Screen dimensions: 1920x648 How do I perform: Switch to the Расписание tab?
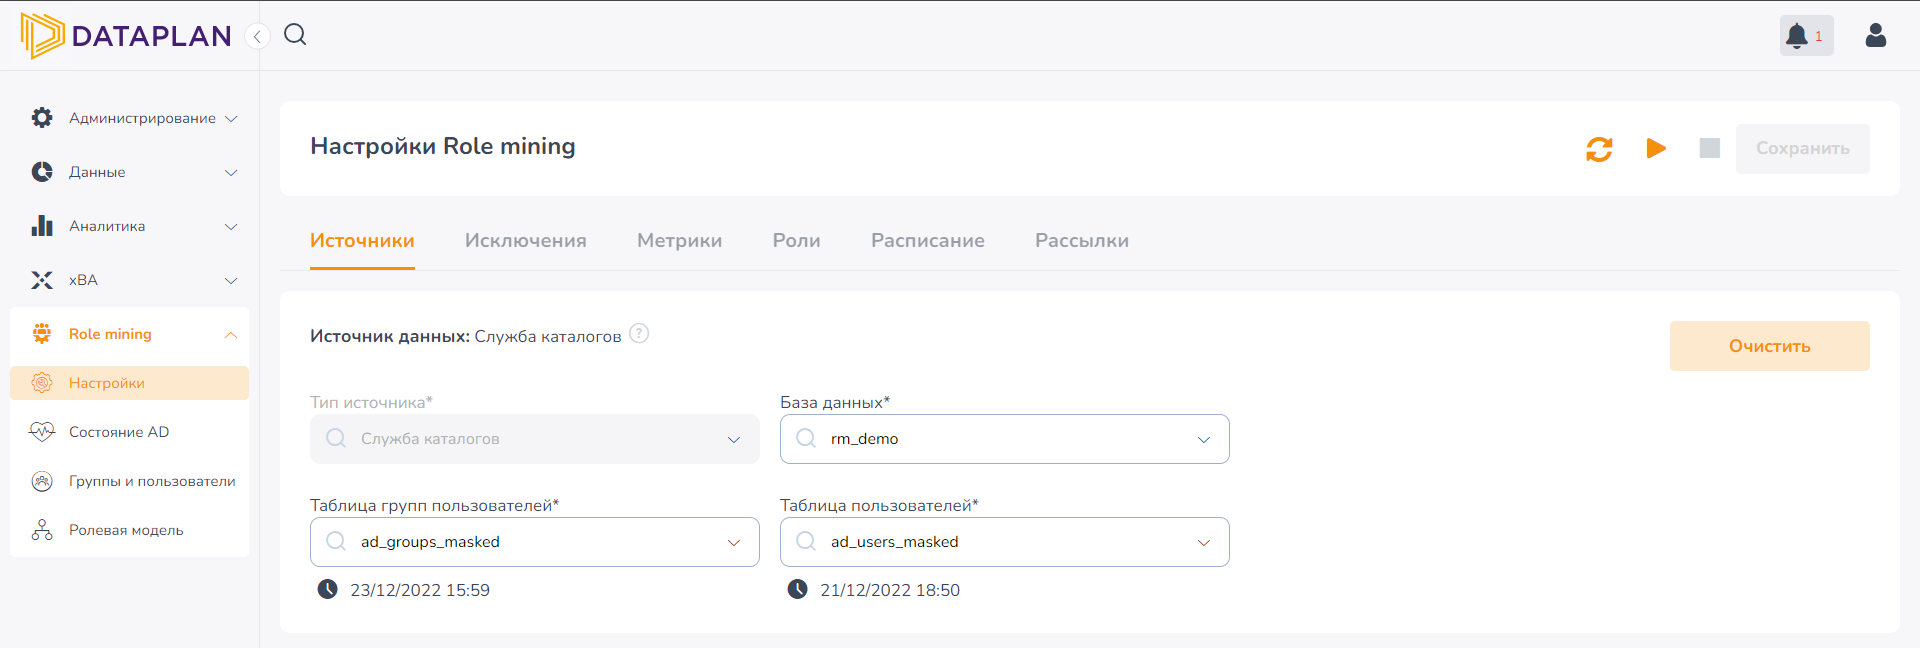(x=927, y=241)
